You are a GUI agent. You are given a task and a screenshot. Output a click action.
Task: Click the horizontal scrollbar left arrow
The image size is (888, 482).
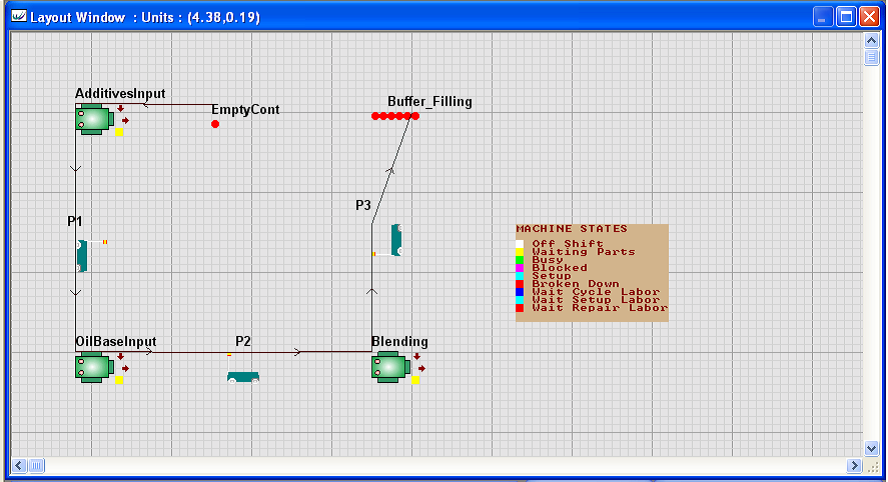17,465
